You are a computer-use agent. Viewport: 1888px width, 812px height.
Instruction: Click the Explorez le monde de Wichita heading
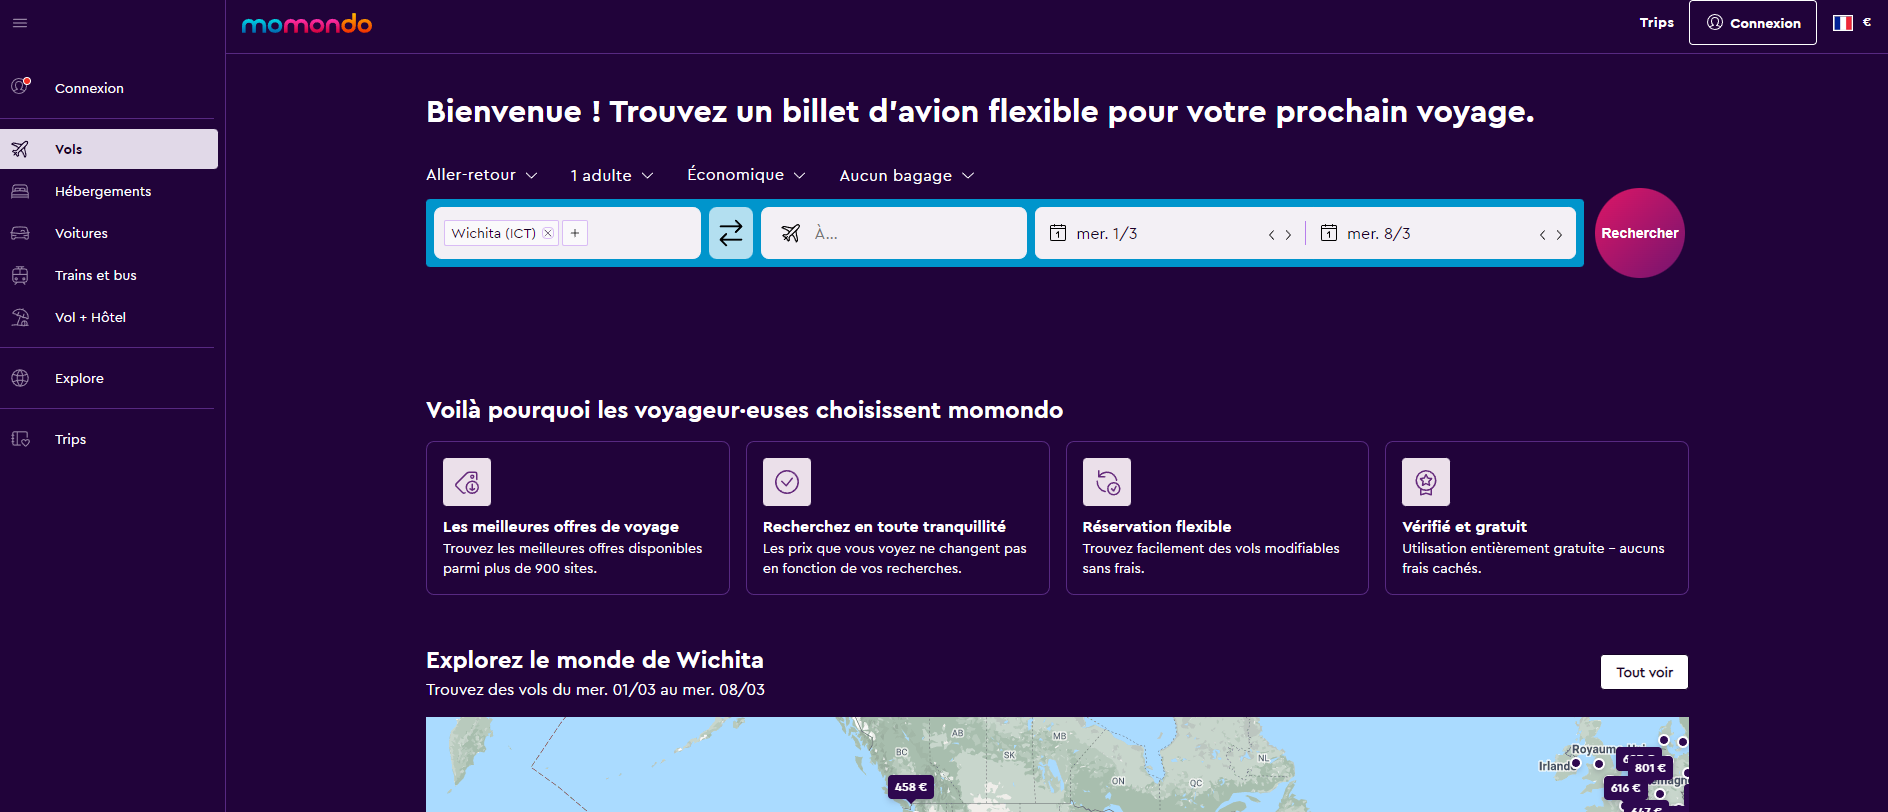click(595, 660)
